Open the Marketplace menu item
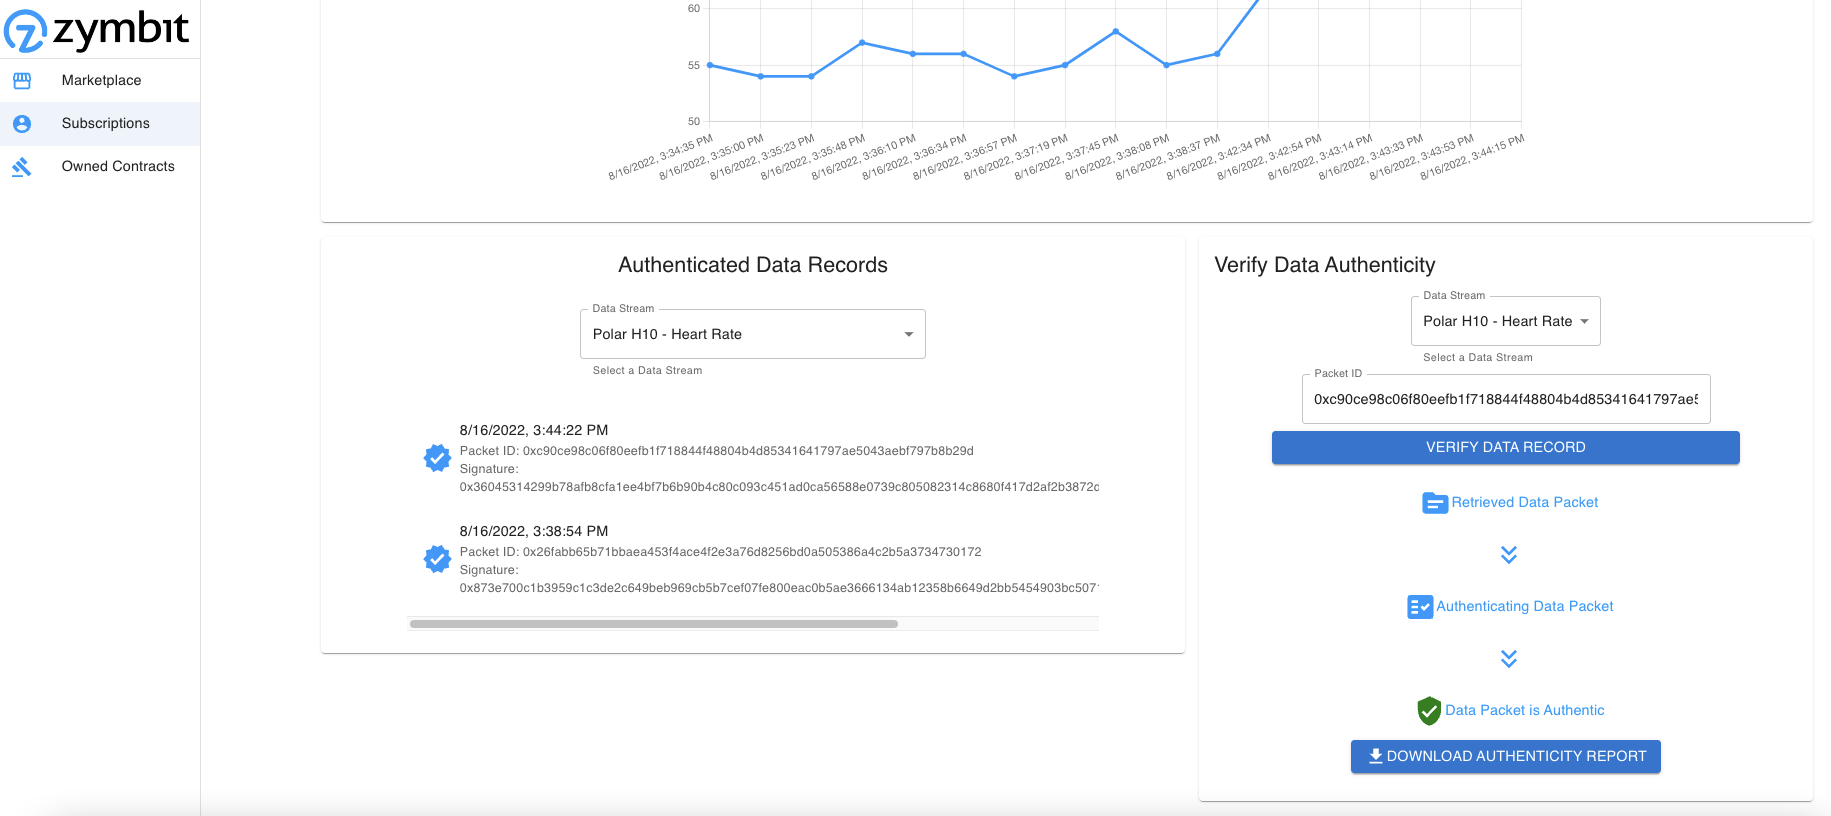1831x816 pixels. coord(100,80)
